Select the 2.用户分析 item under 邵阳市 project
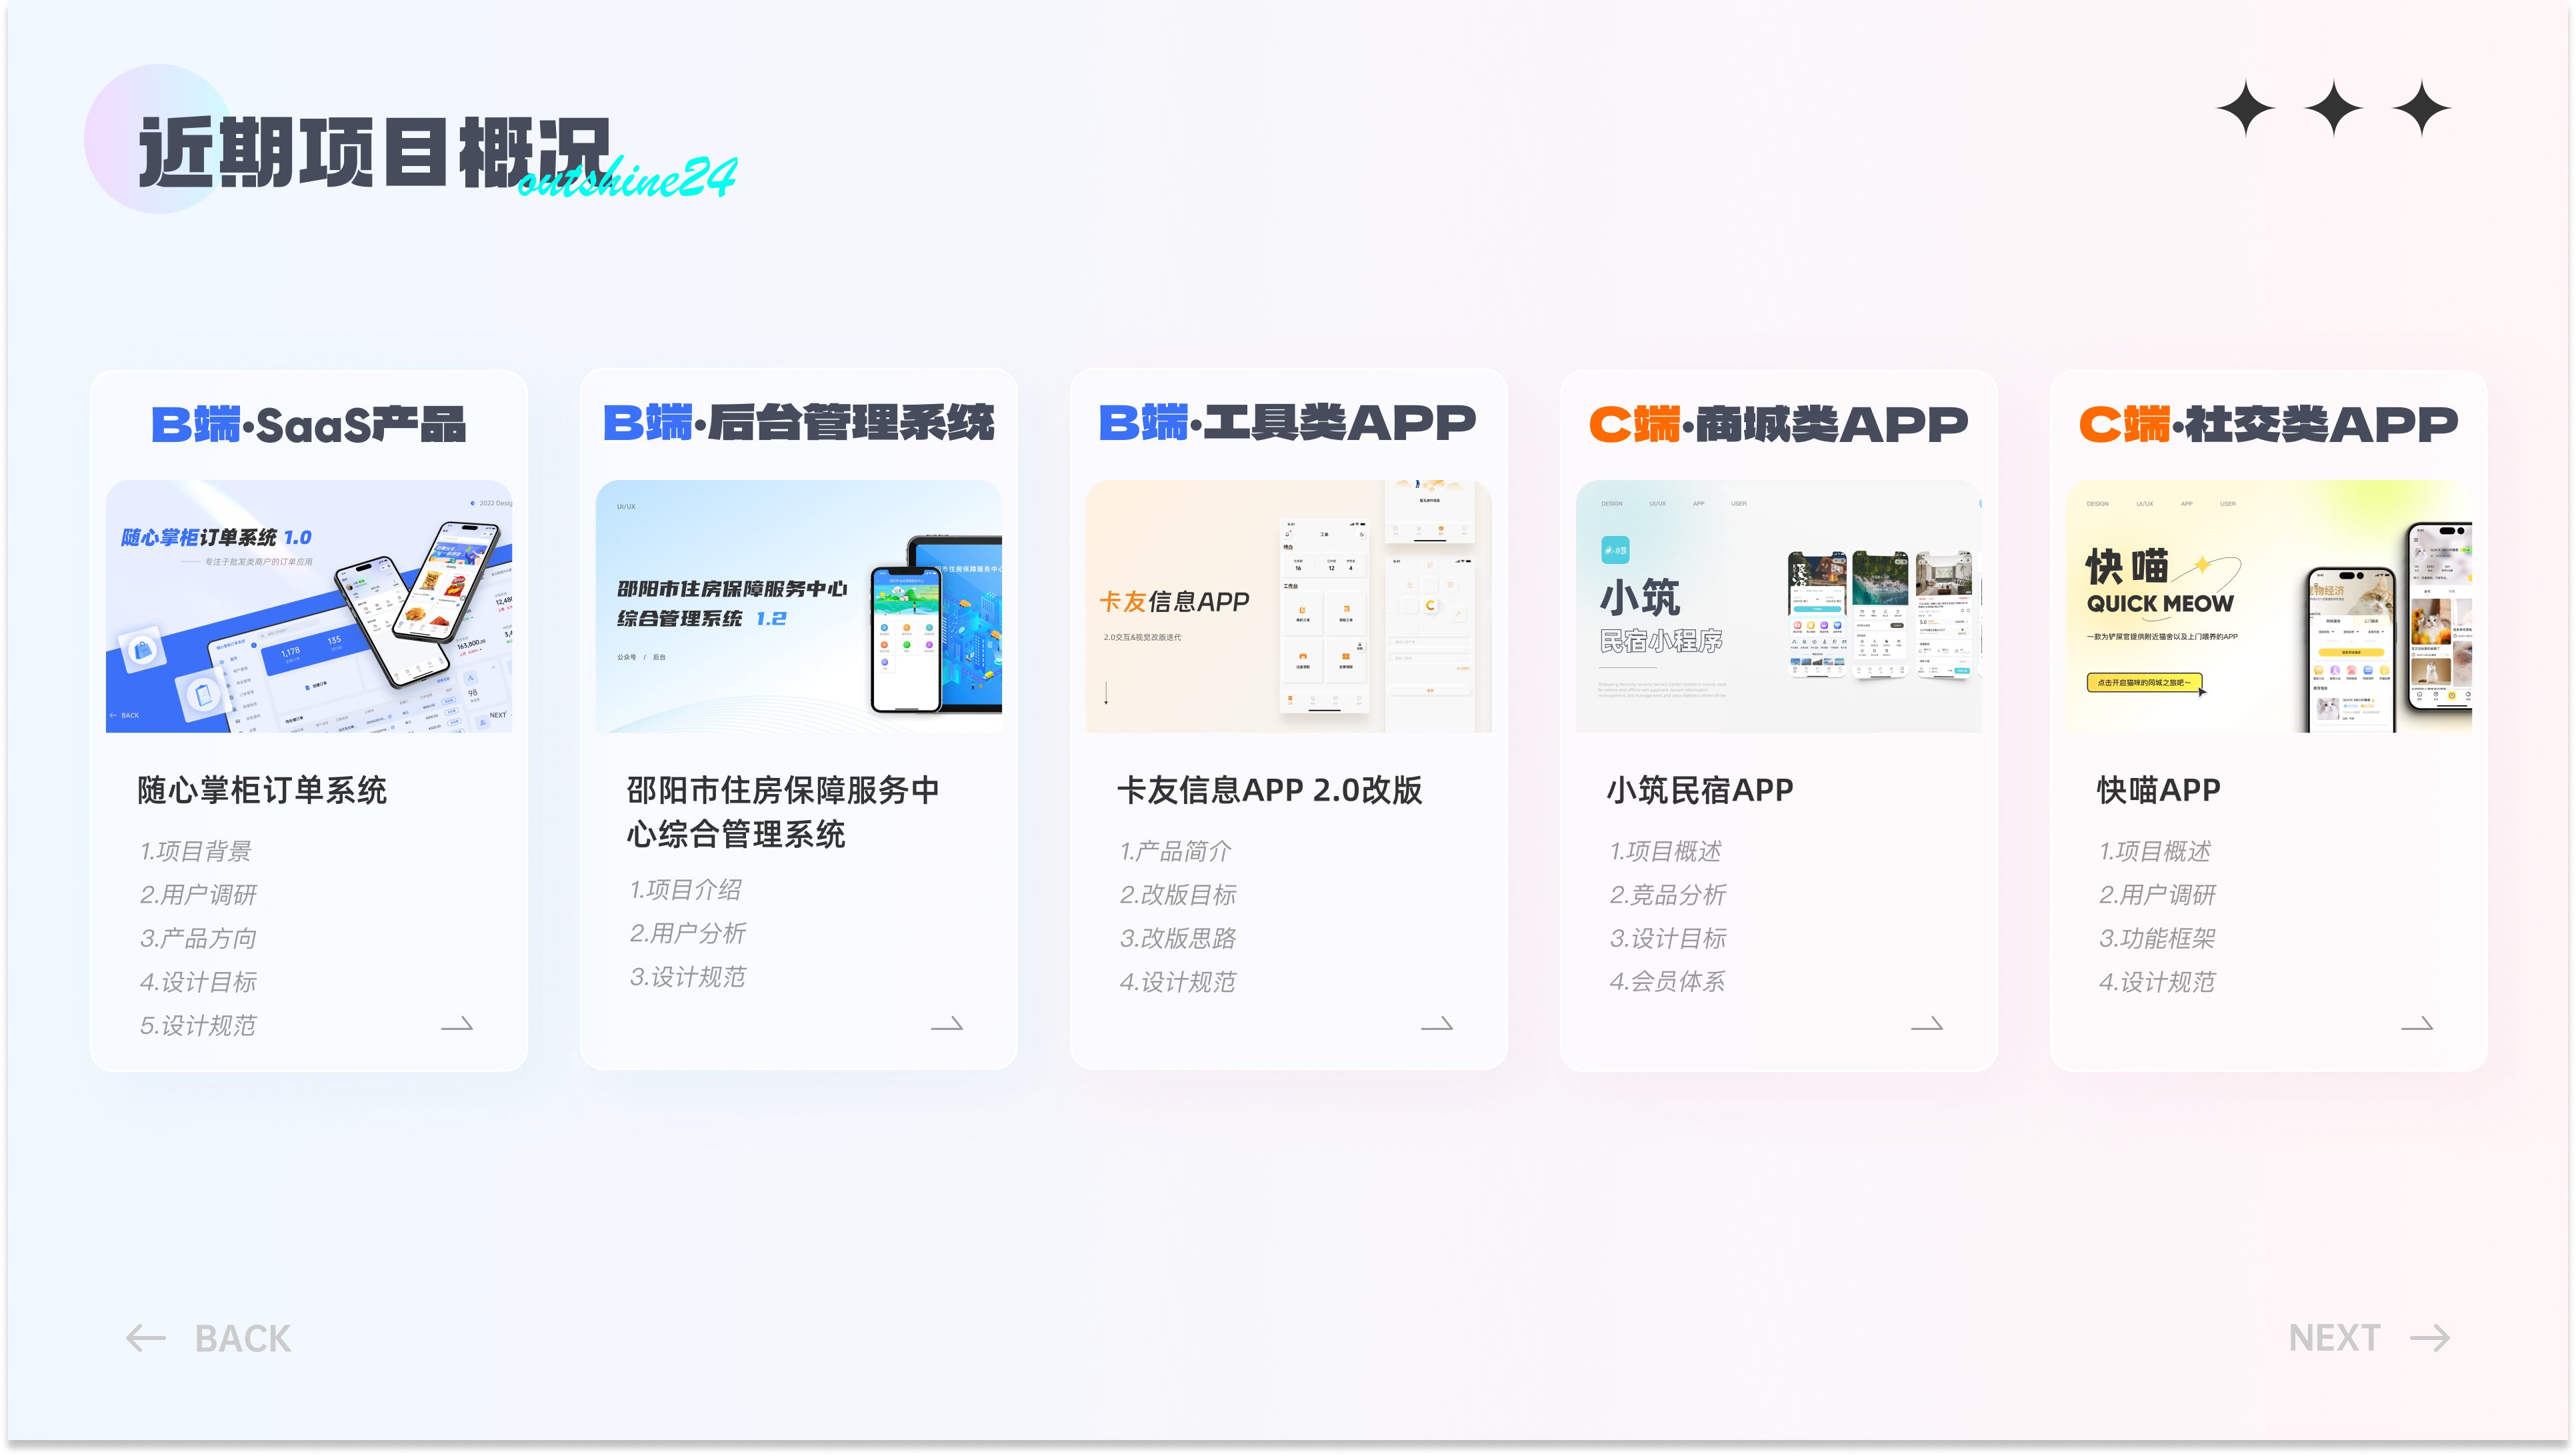 coord(687,933)
